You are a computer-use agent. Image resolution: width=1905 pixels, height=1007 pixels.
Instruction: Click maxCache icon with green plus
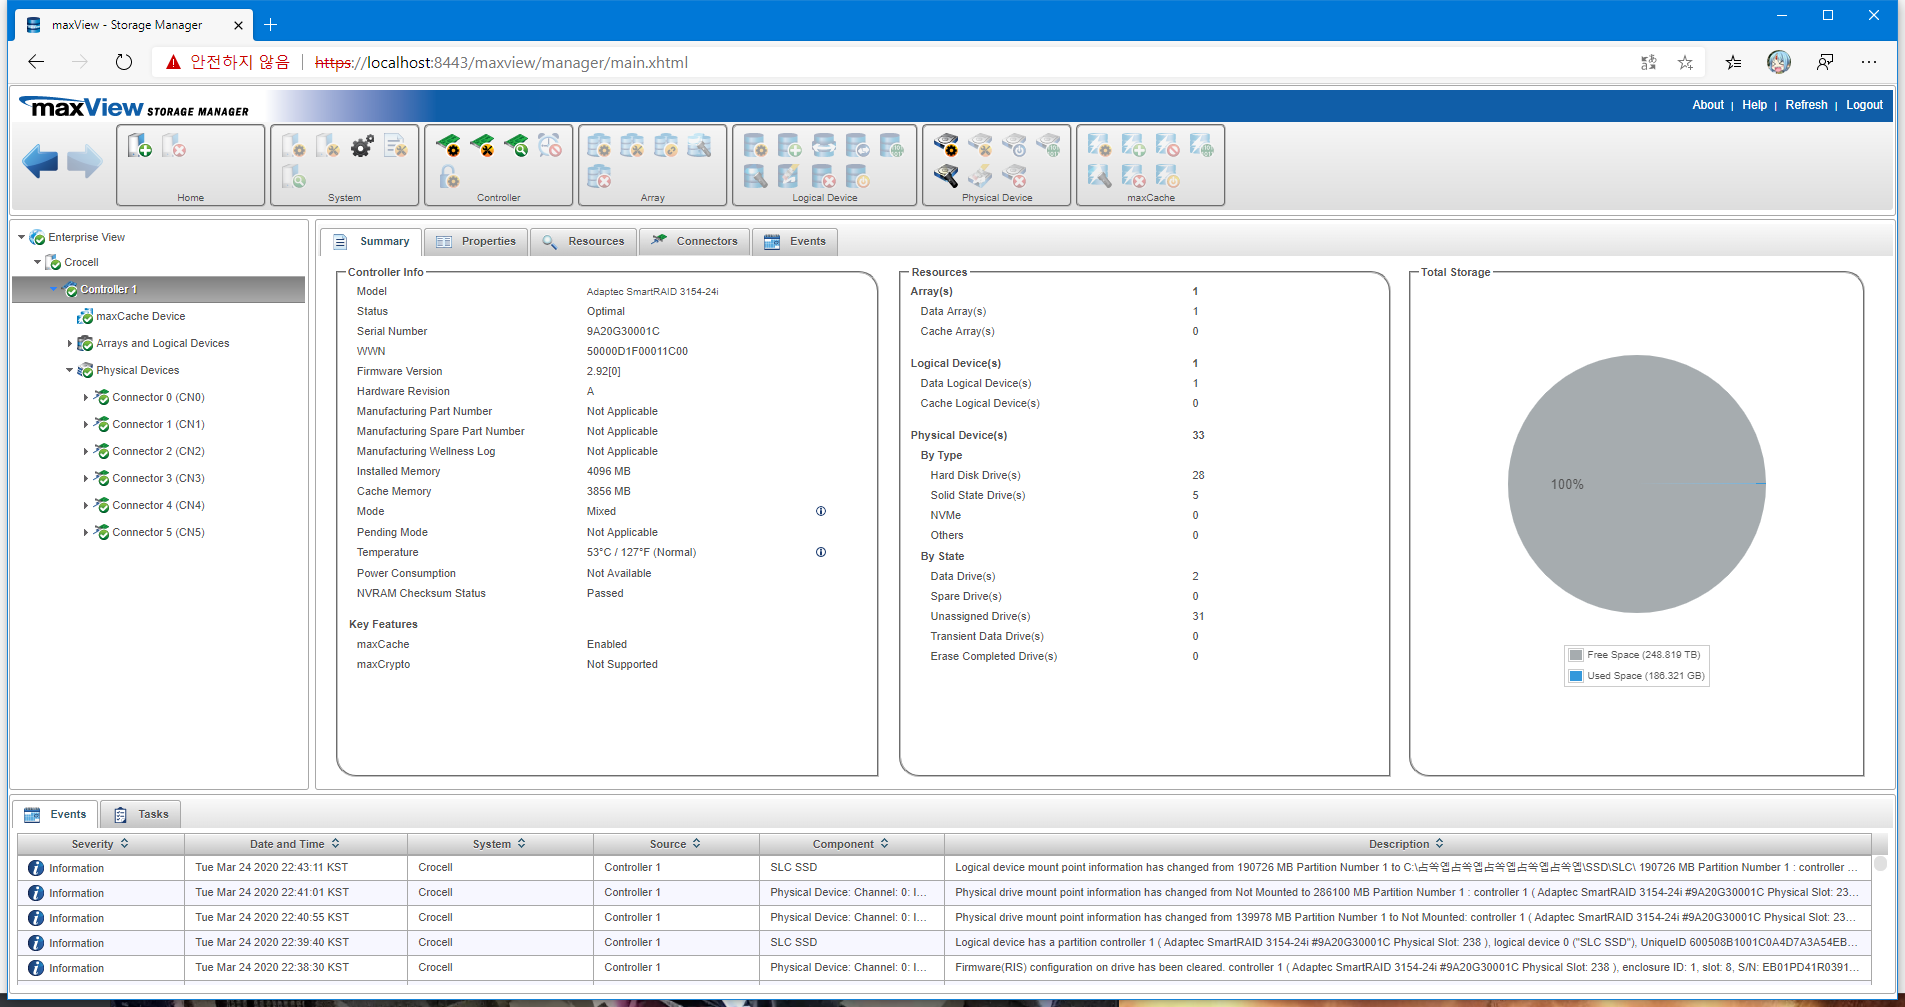tap(1133, 147)
